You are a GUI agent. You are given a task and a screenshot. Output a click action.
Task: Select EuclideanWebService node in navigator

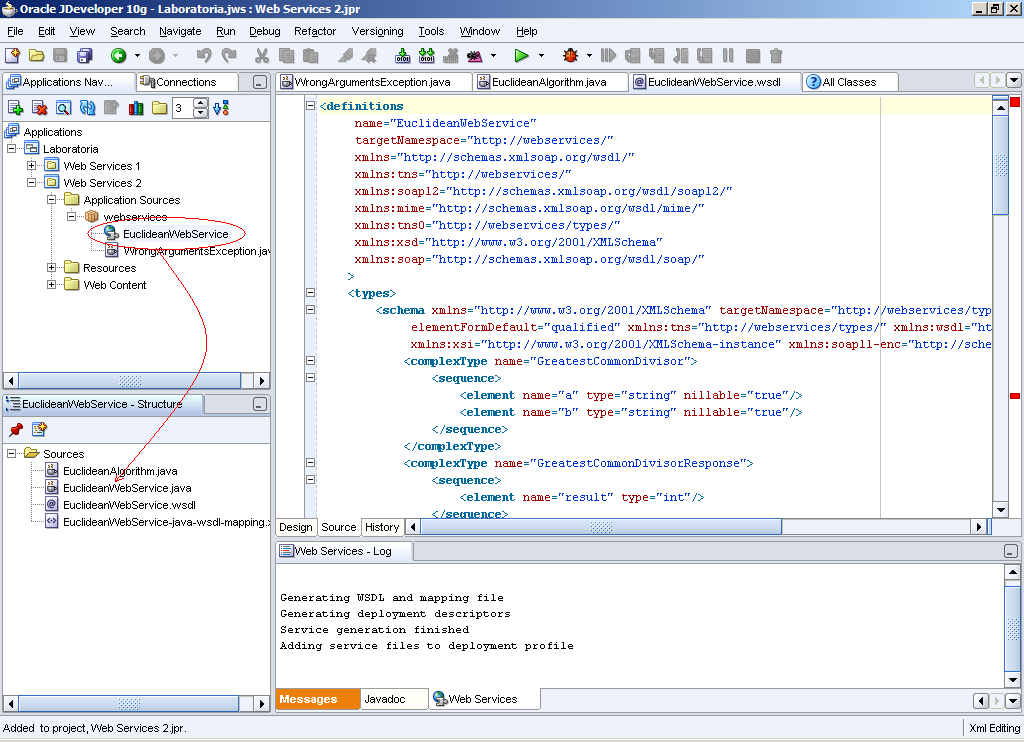[176, 234]
